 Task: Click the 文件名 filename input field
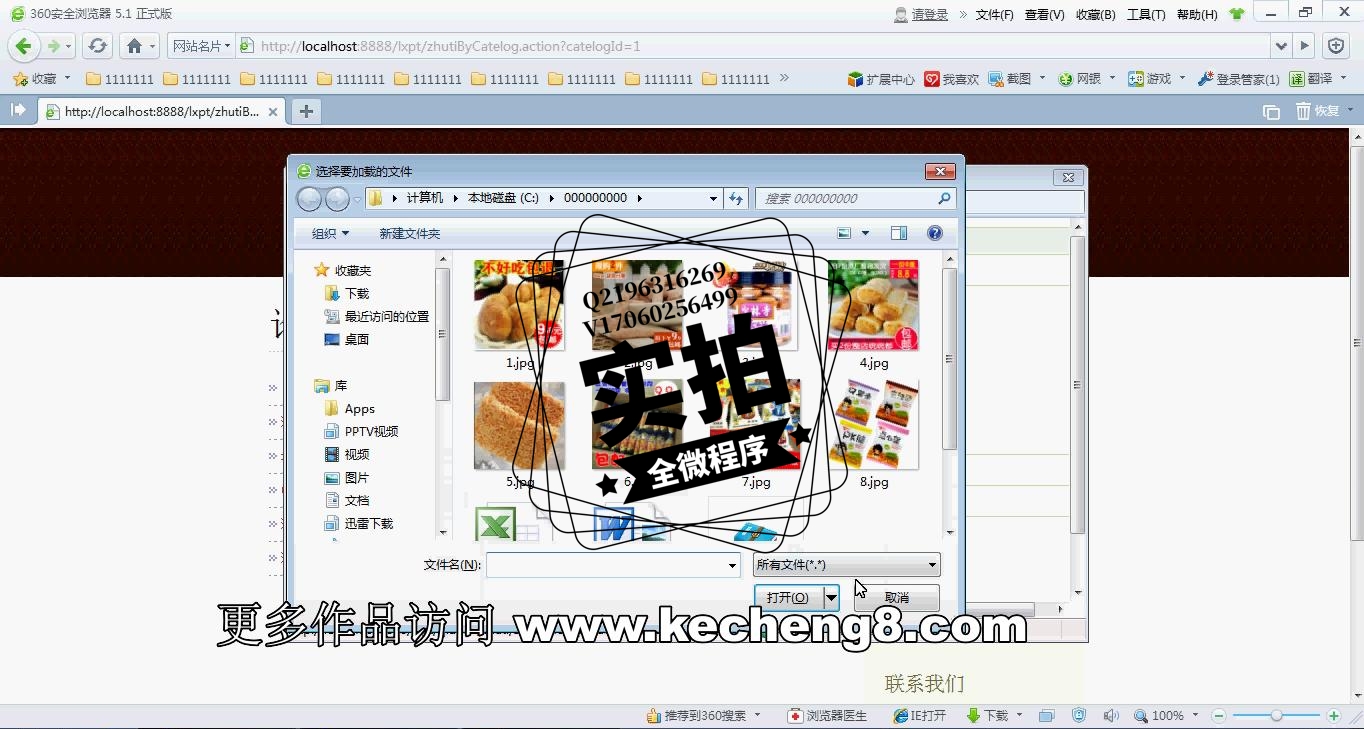pos(606,566)
